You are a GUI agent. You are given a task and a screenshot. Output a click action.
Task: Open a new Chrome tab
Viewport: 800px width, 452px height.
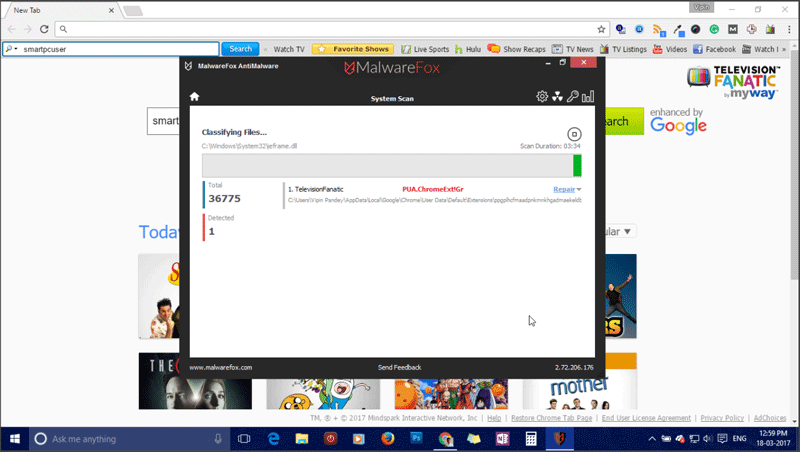133,11
